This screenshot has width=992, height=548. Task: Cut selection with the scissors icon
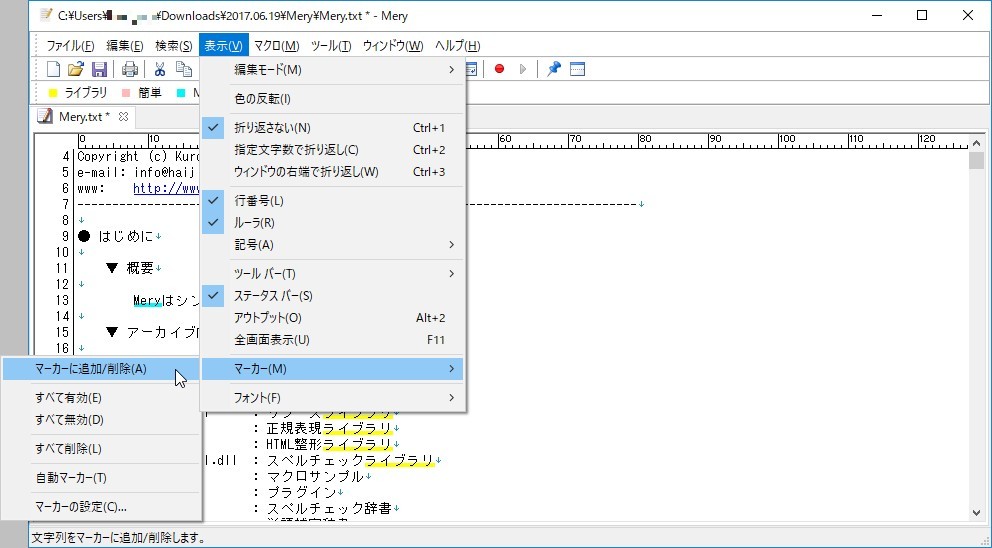click(x=160, y=69)
